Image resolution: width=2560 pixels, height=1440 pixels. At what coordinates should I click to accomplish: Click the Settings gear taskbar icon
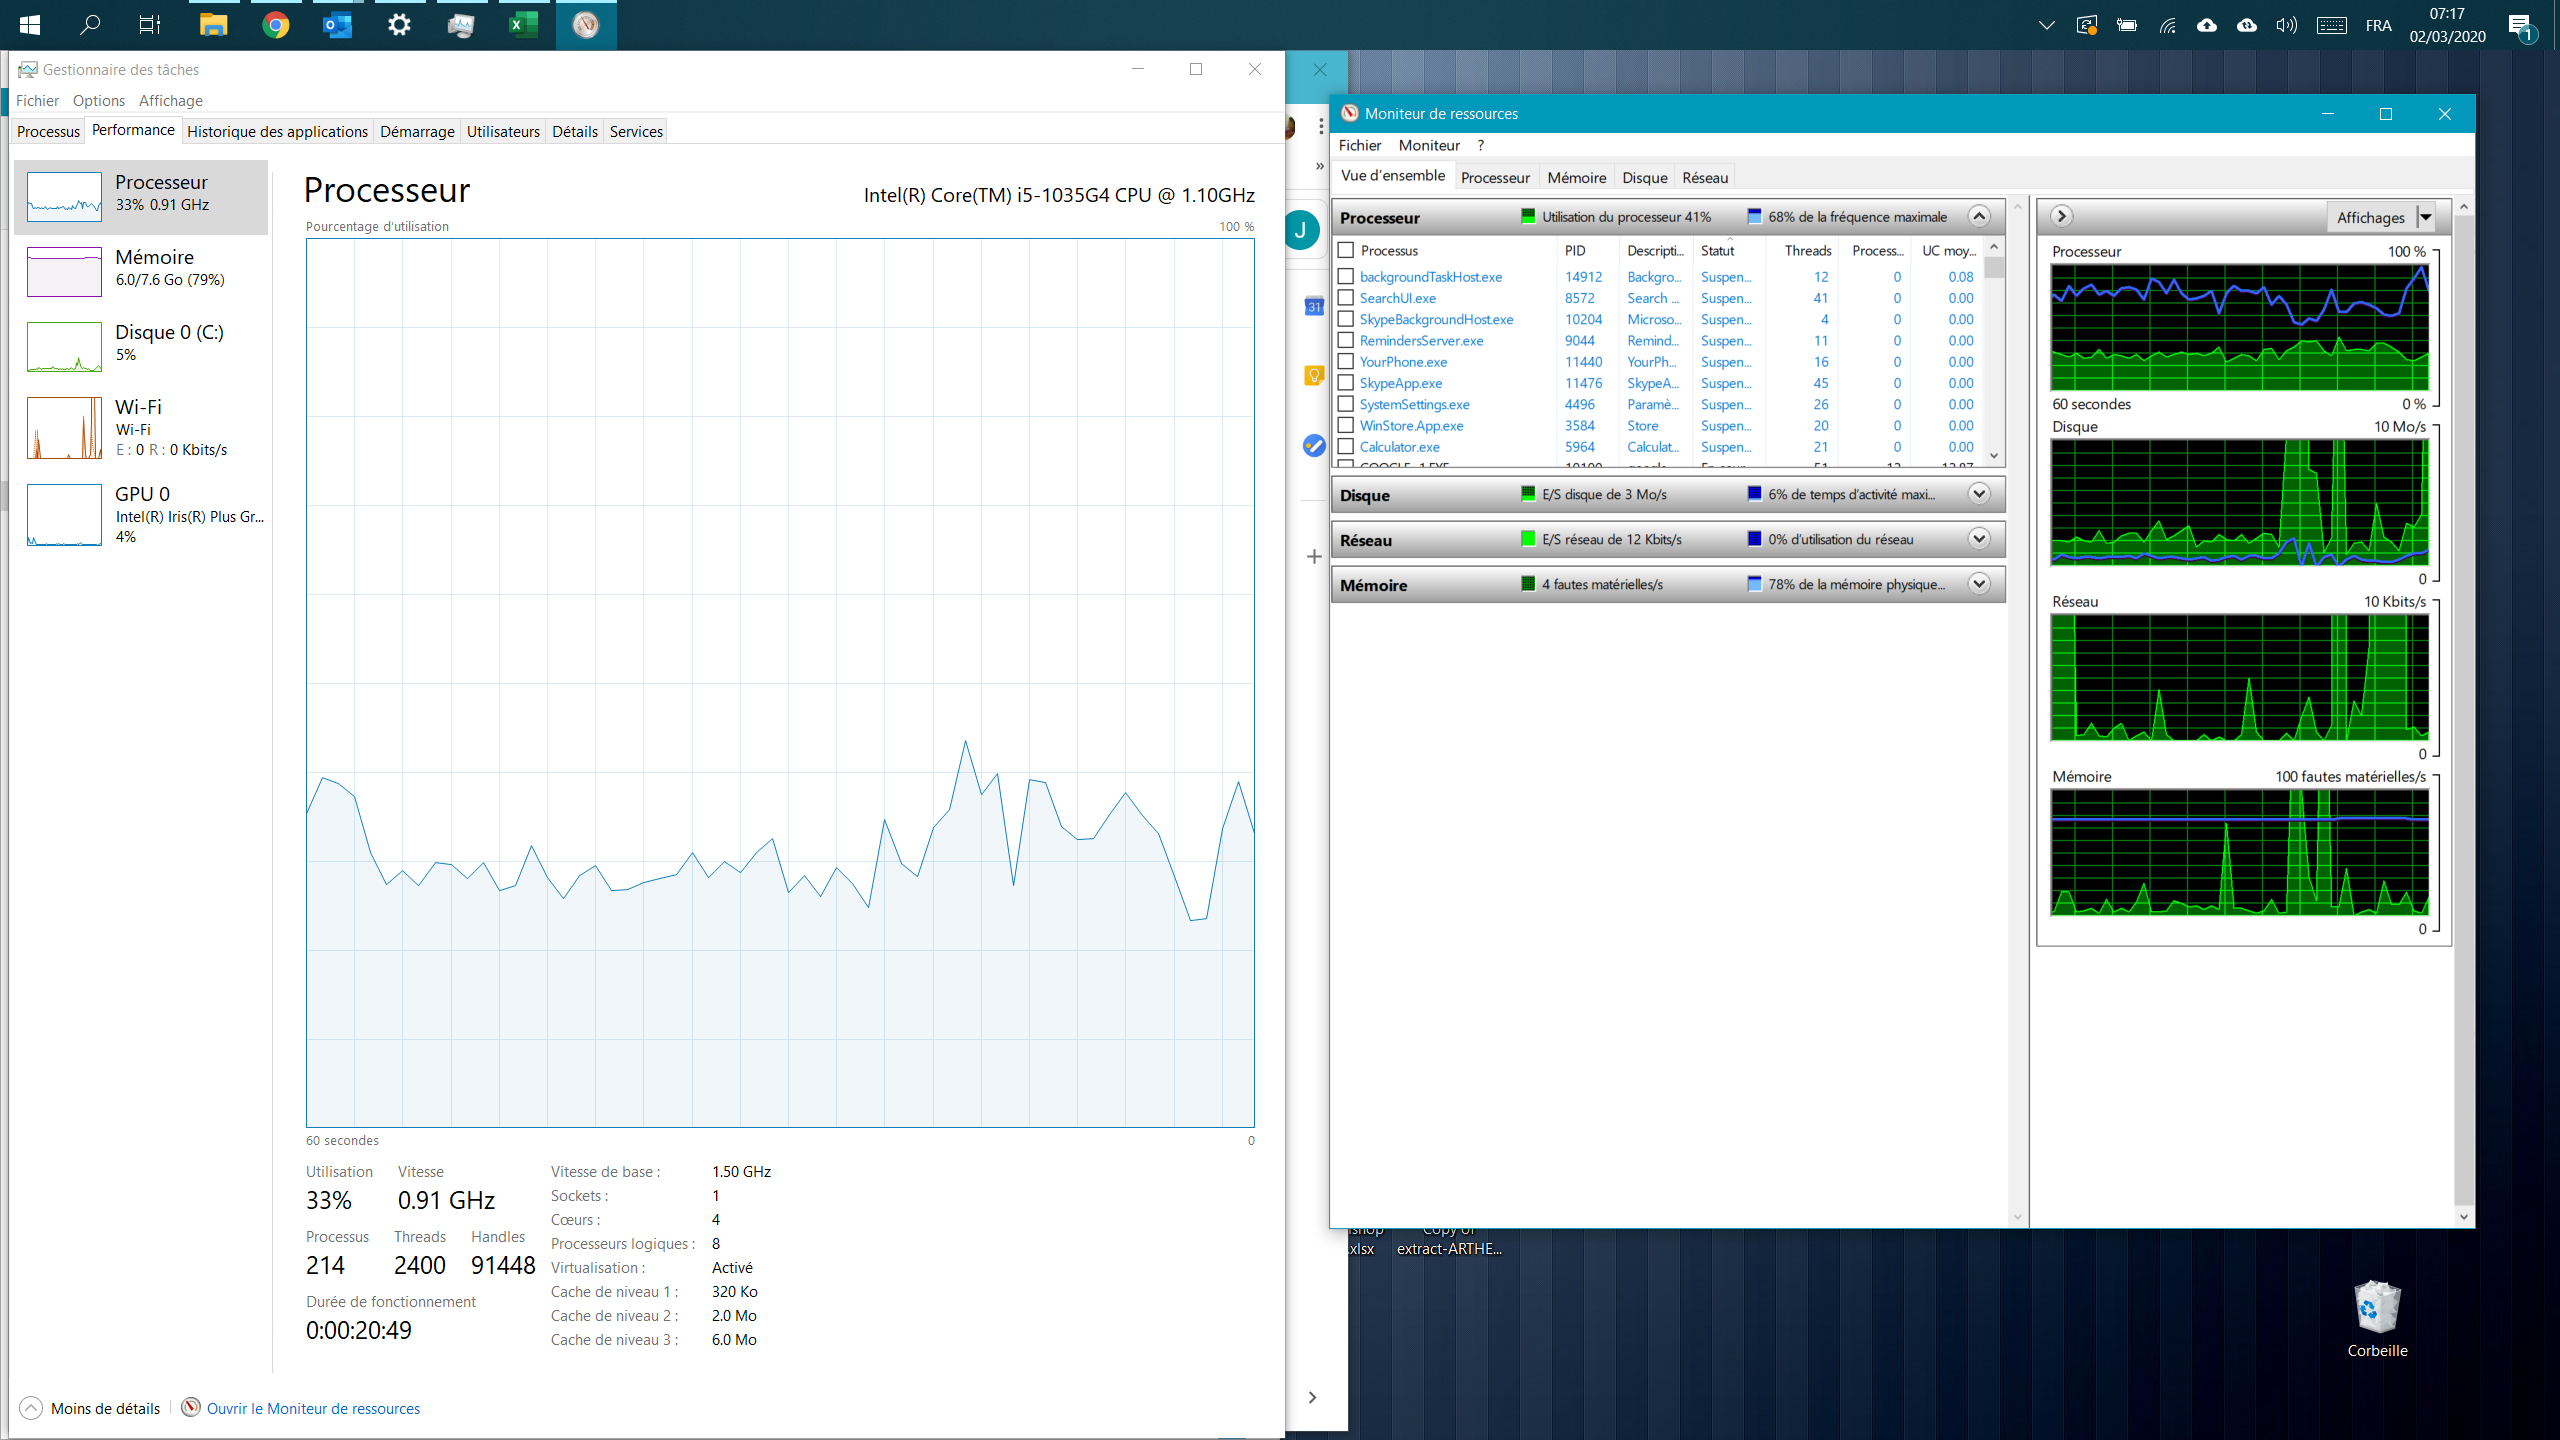tap(399, 25)
